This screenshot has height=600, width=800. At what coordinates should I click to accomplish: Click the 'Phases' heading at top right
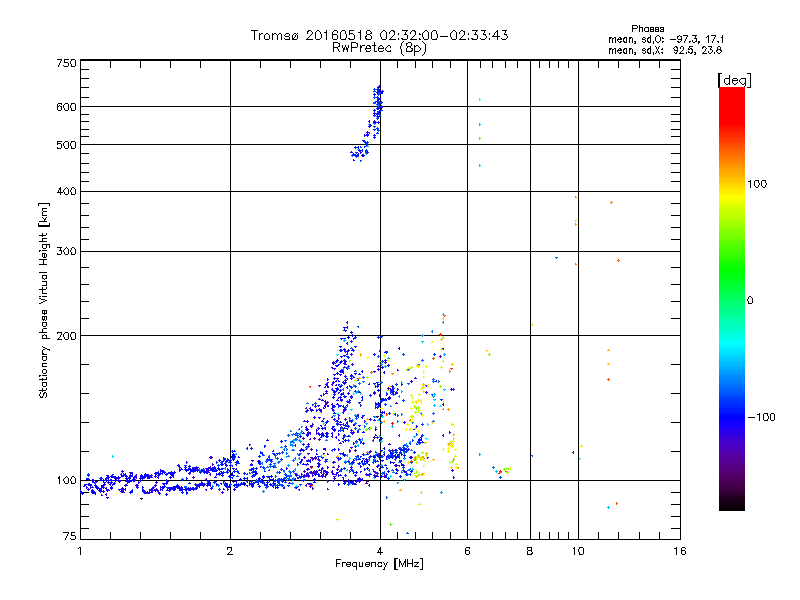point(647,29)
